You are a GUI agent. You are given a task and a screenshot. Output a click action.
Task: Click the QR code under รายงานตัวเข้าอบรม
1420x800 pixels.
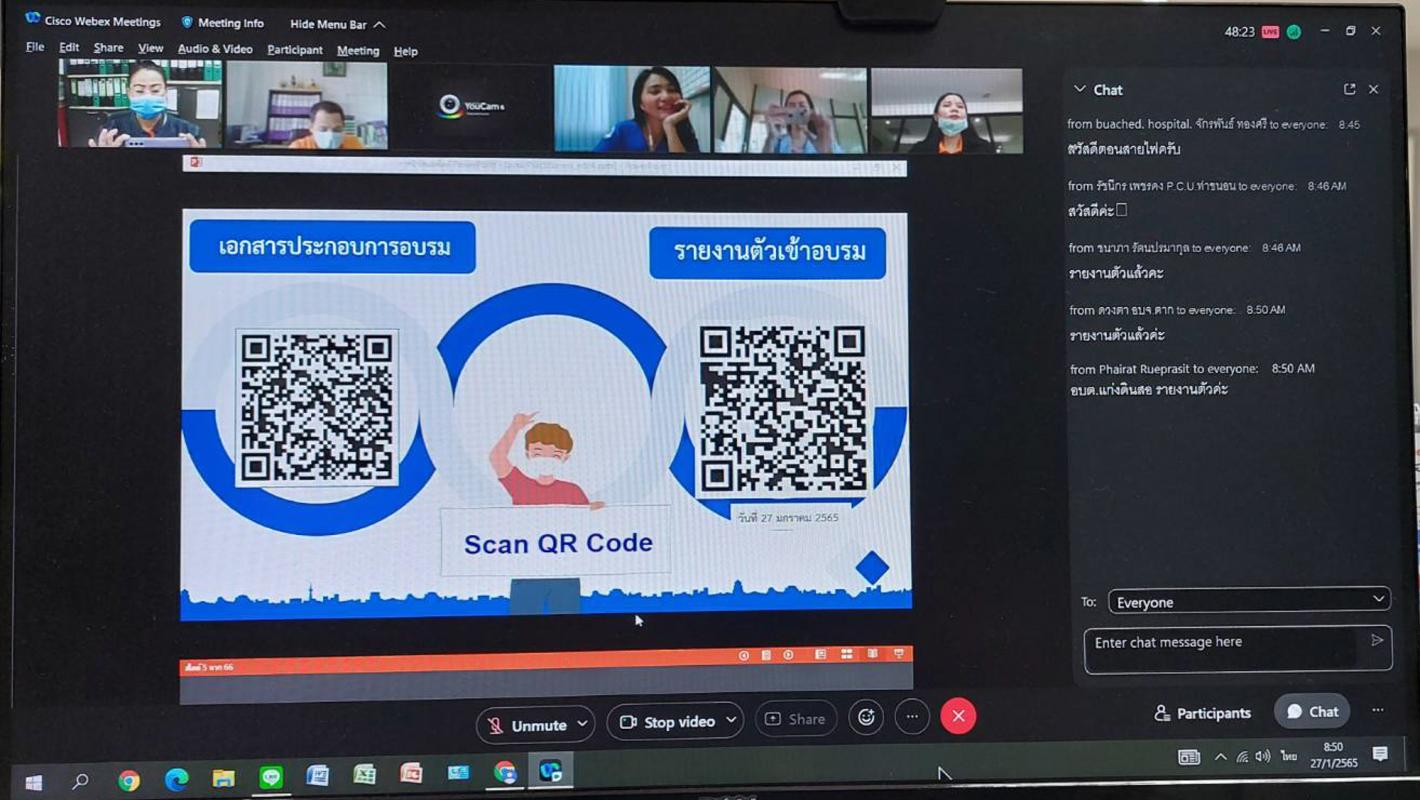[x=782, y=409]
